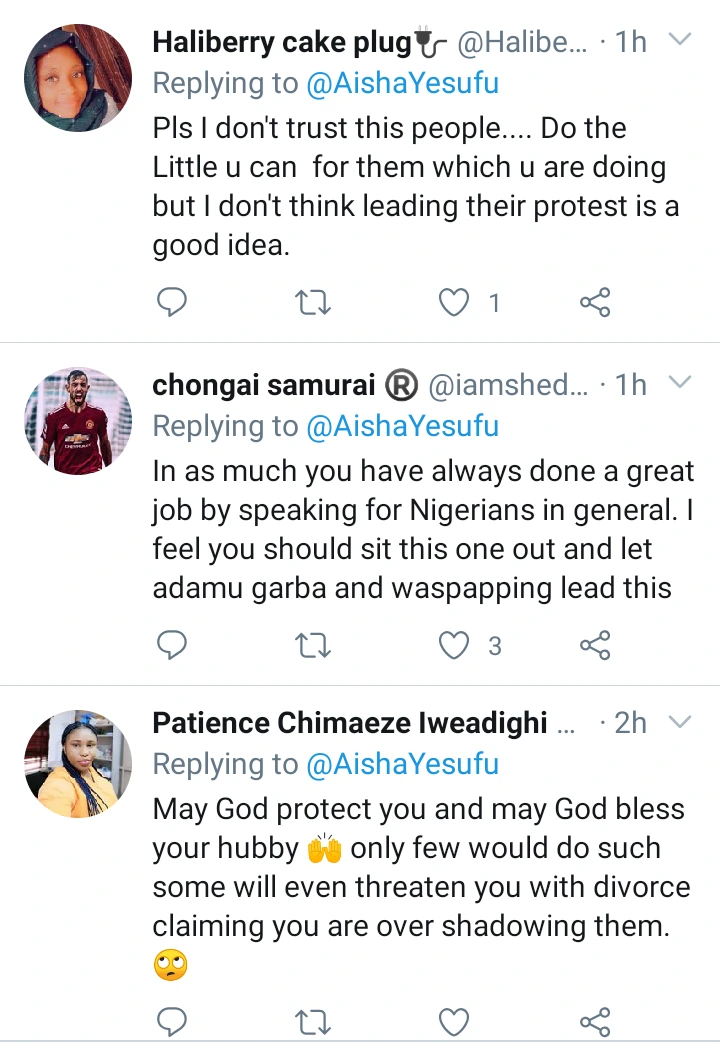
Task: Share Patience Chimaeze Iweadighi's tweet
Action: click(x=595, y=1021)
